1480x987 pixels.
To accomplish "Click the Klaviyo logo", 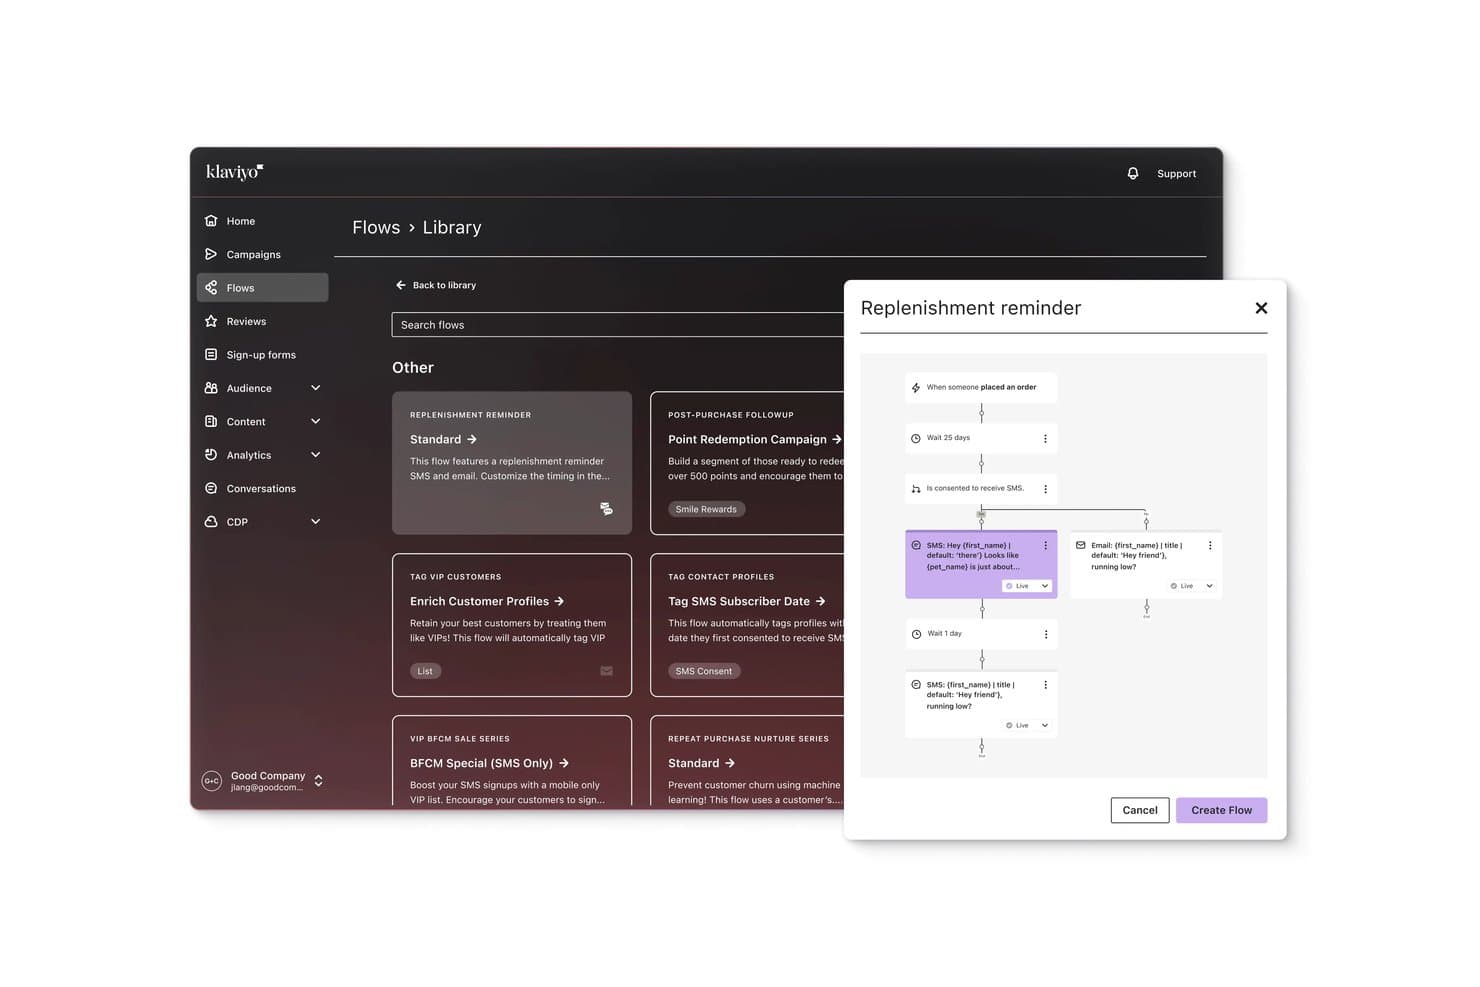I will point(234,172).
